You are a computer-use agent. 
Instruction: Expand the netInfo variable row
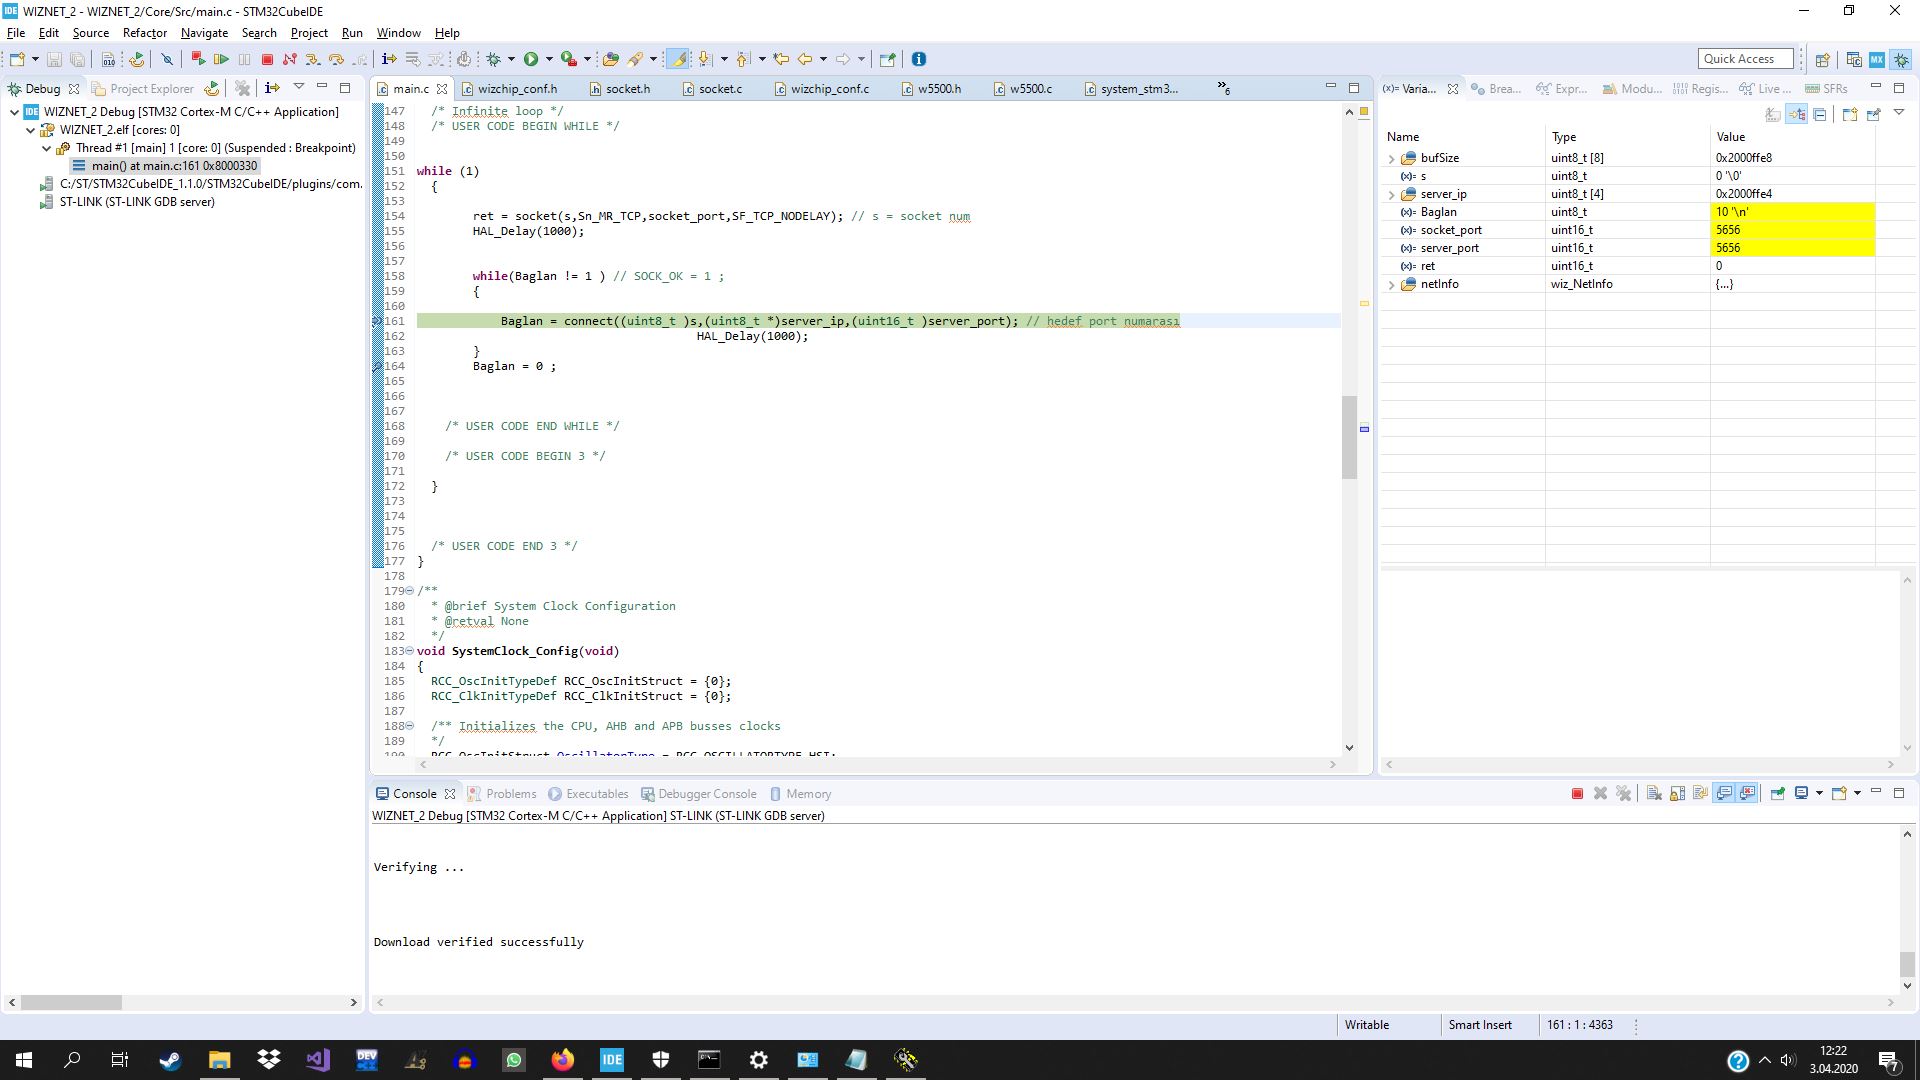(x=1391, y=284)
